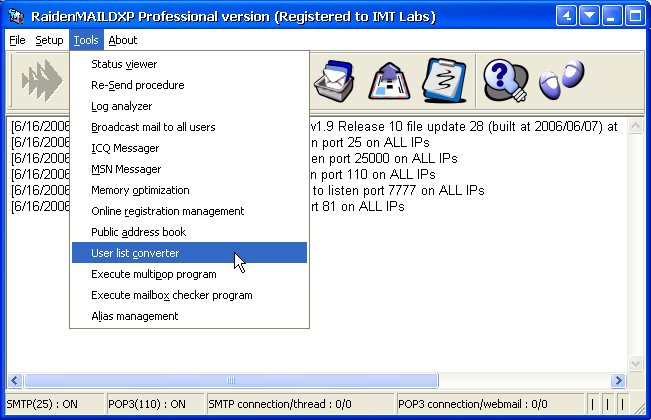Click the up-arrow button in title bar

pyautogui.click(x=566, y=15)
